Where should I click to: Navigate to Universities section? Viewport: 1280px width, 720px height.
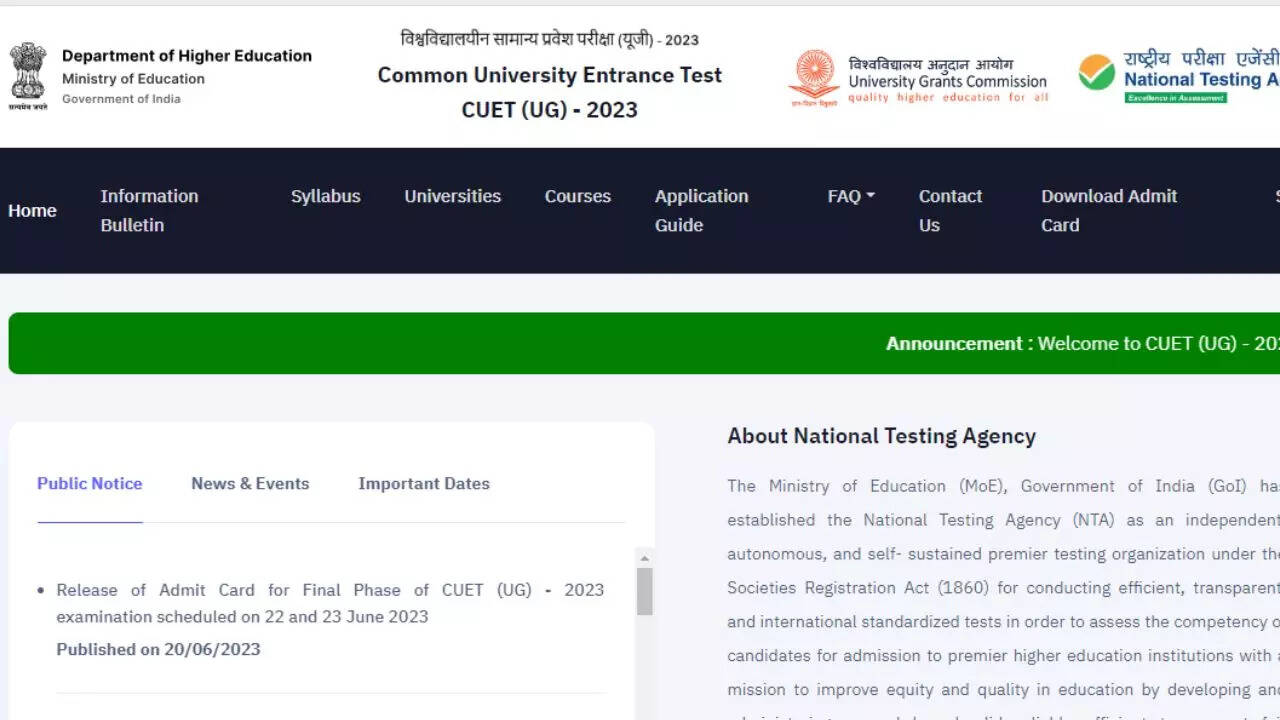452,196
